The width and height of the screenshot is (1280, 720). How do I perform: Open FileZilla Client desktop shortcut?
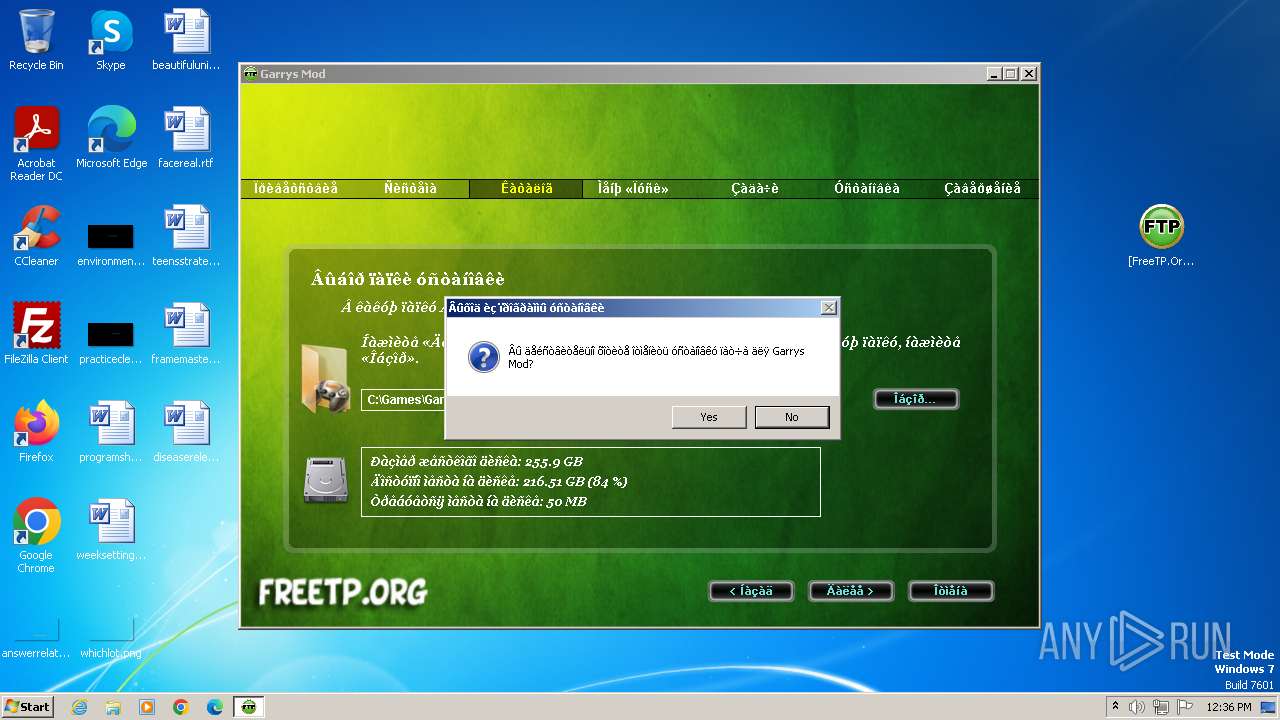36,334
